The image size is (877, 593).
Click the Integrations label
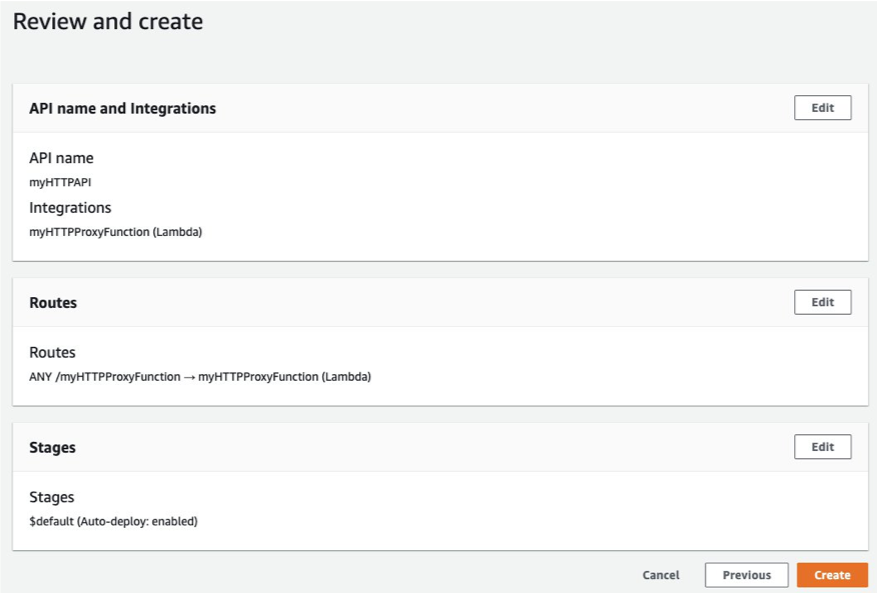point(69,207)
